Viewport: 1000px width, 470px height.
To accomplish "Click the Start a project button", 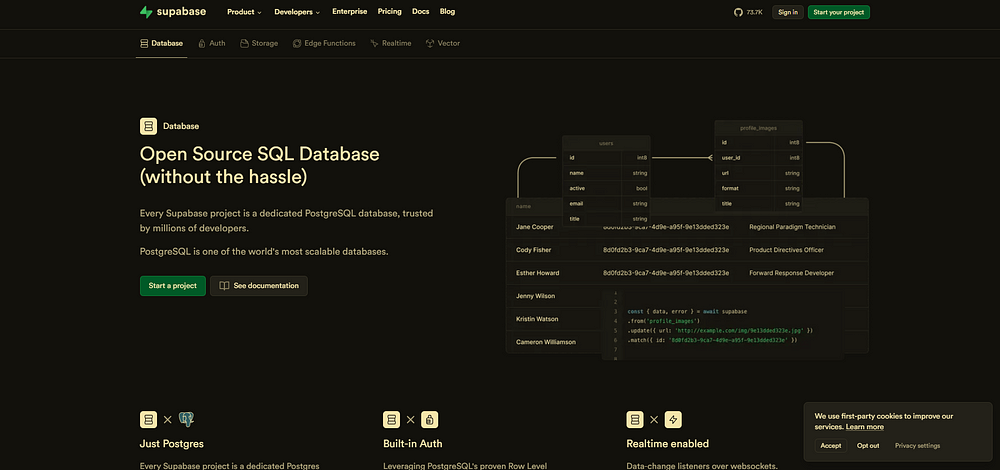I will tap(172, 286).
